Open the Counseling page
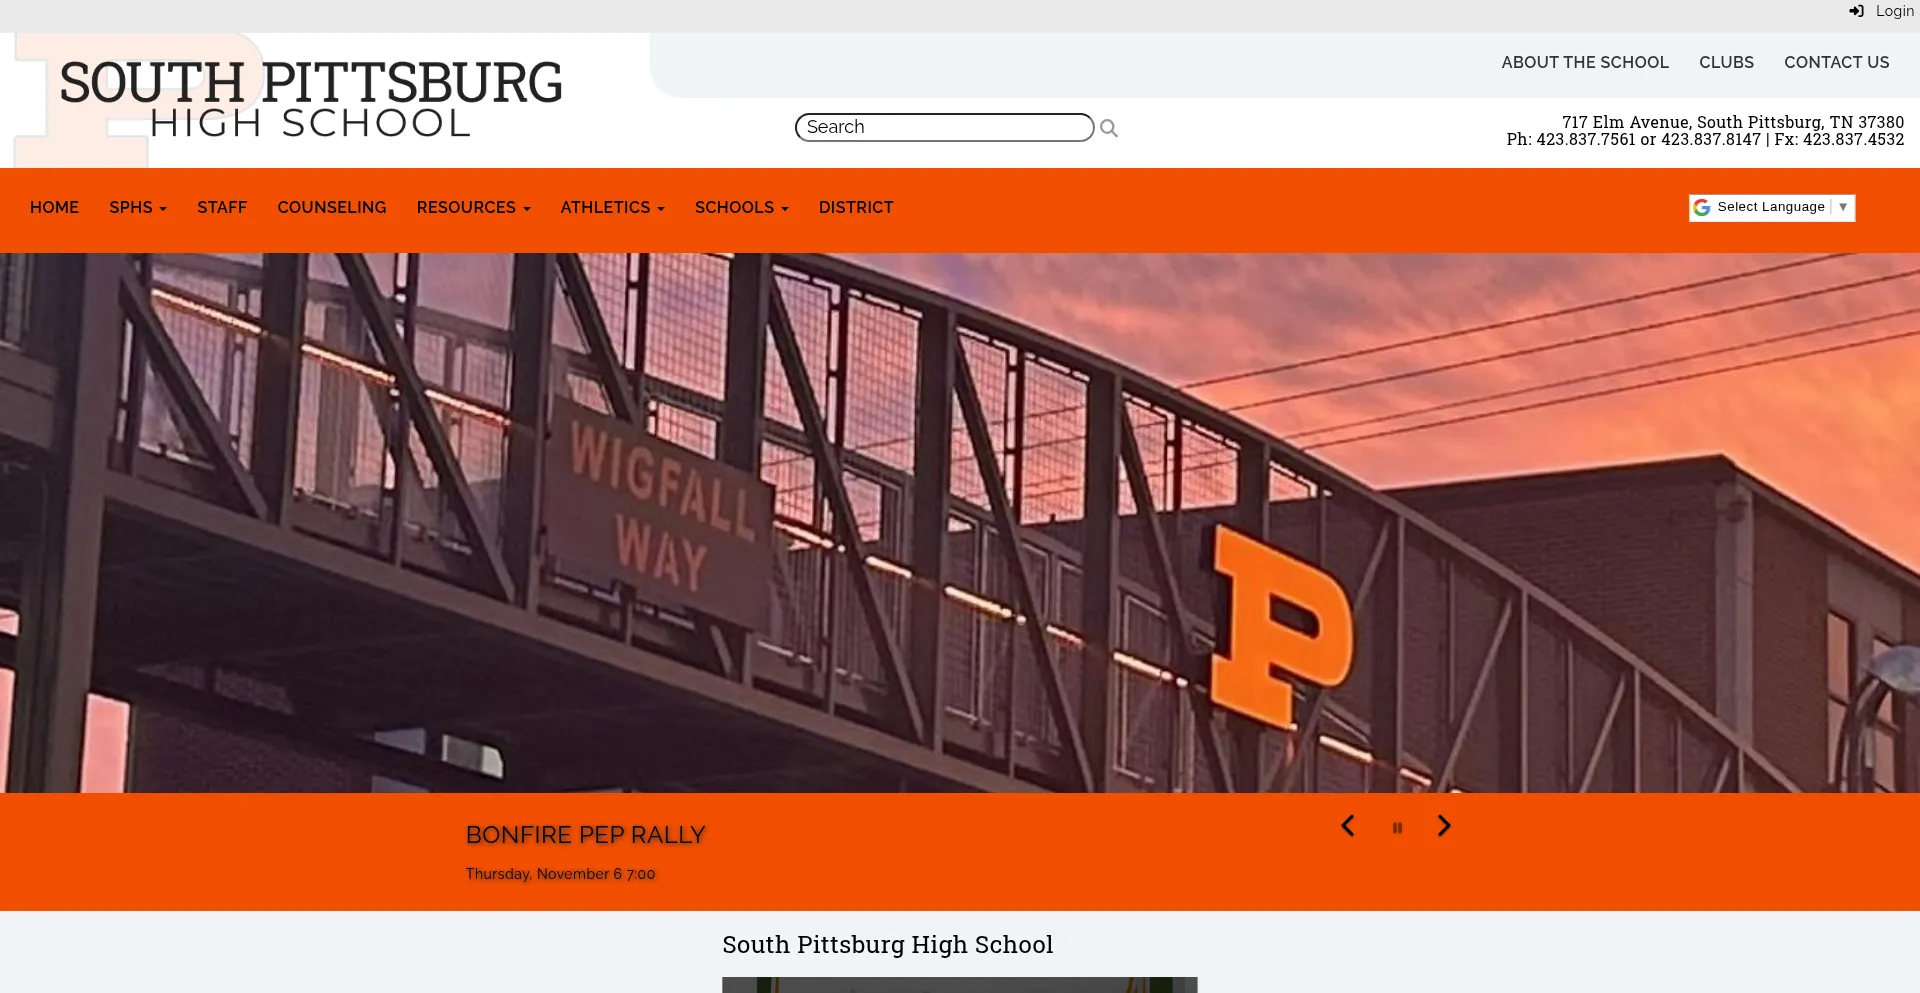 (x=332, y=208)
